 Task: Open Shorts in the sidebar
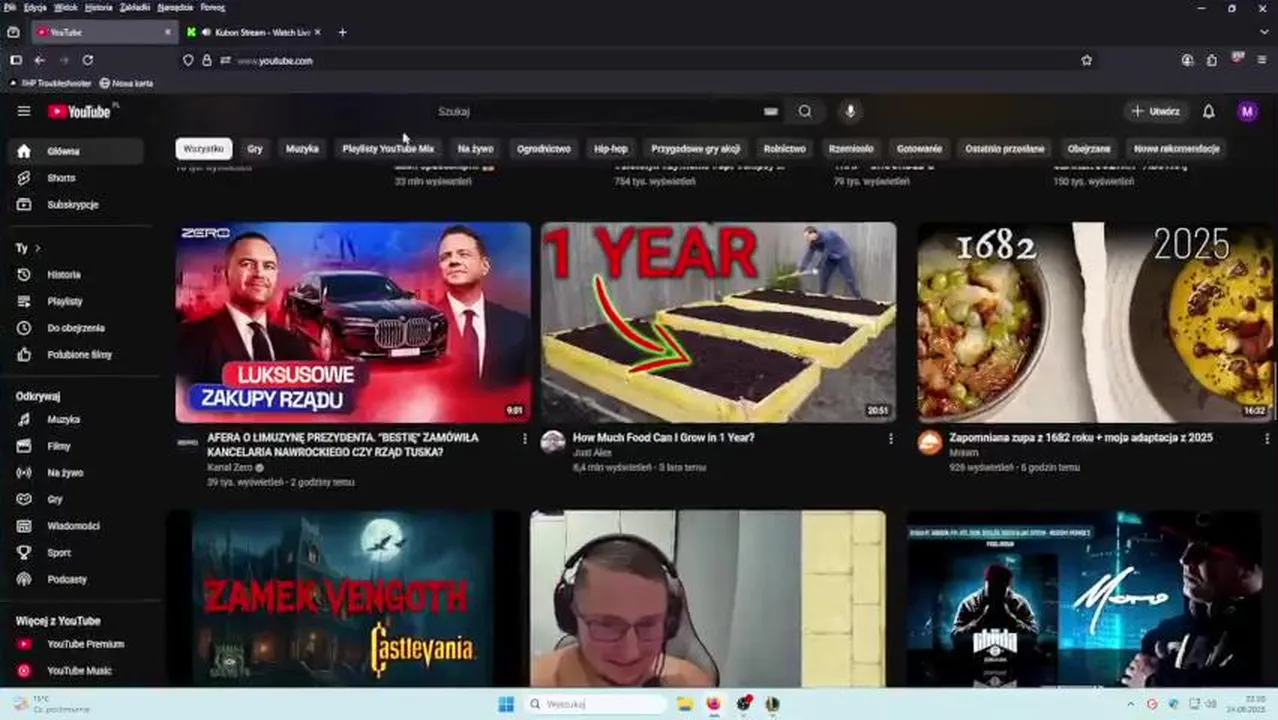pos(76,178)
